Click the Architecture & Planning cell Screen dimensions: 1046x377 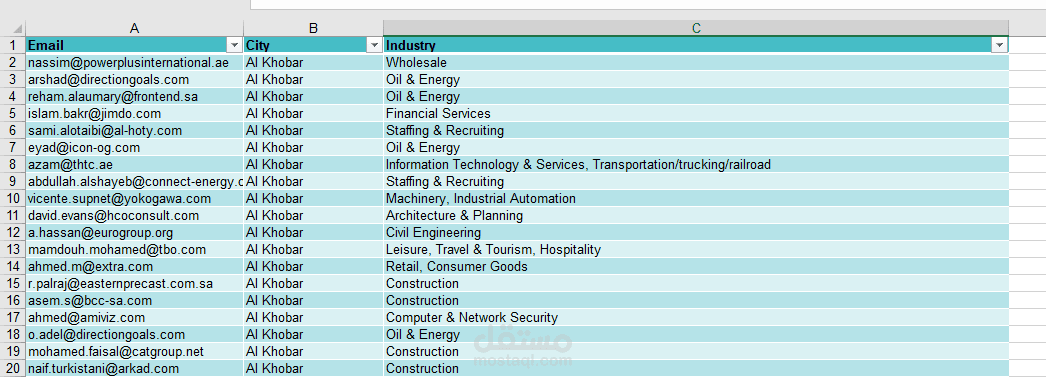696,216
